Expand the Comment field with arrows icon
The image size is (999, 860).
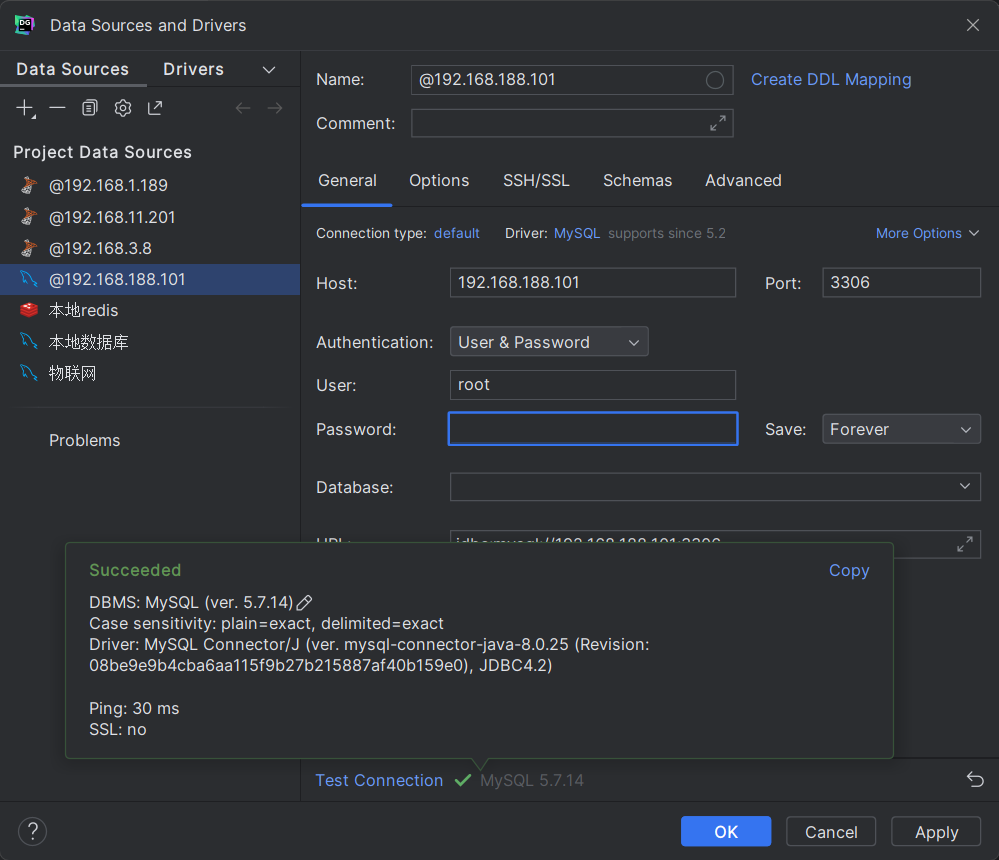click(x=717, y=123)
